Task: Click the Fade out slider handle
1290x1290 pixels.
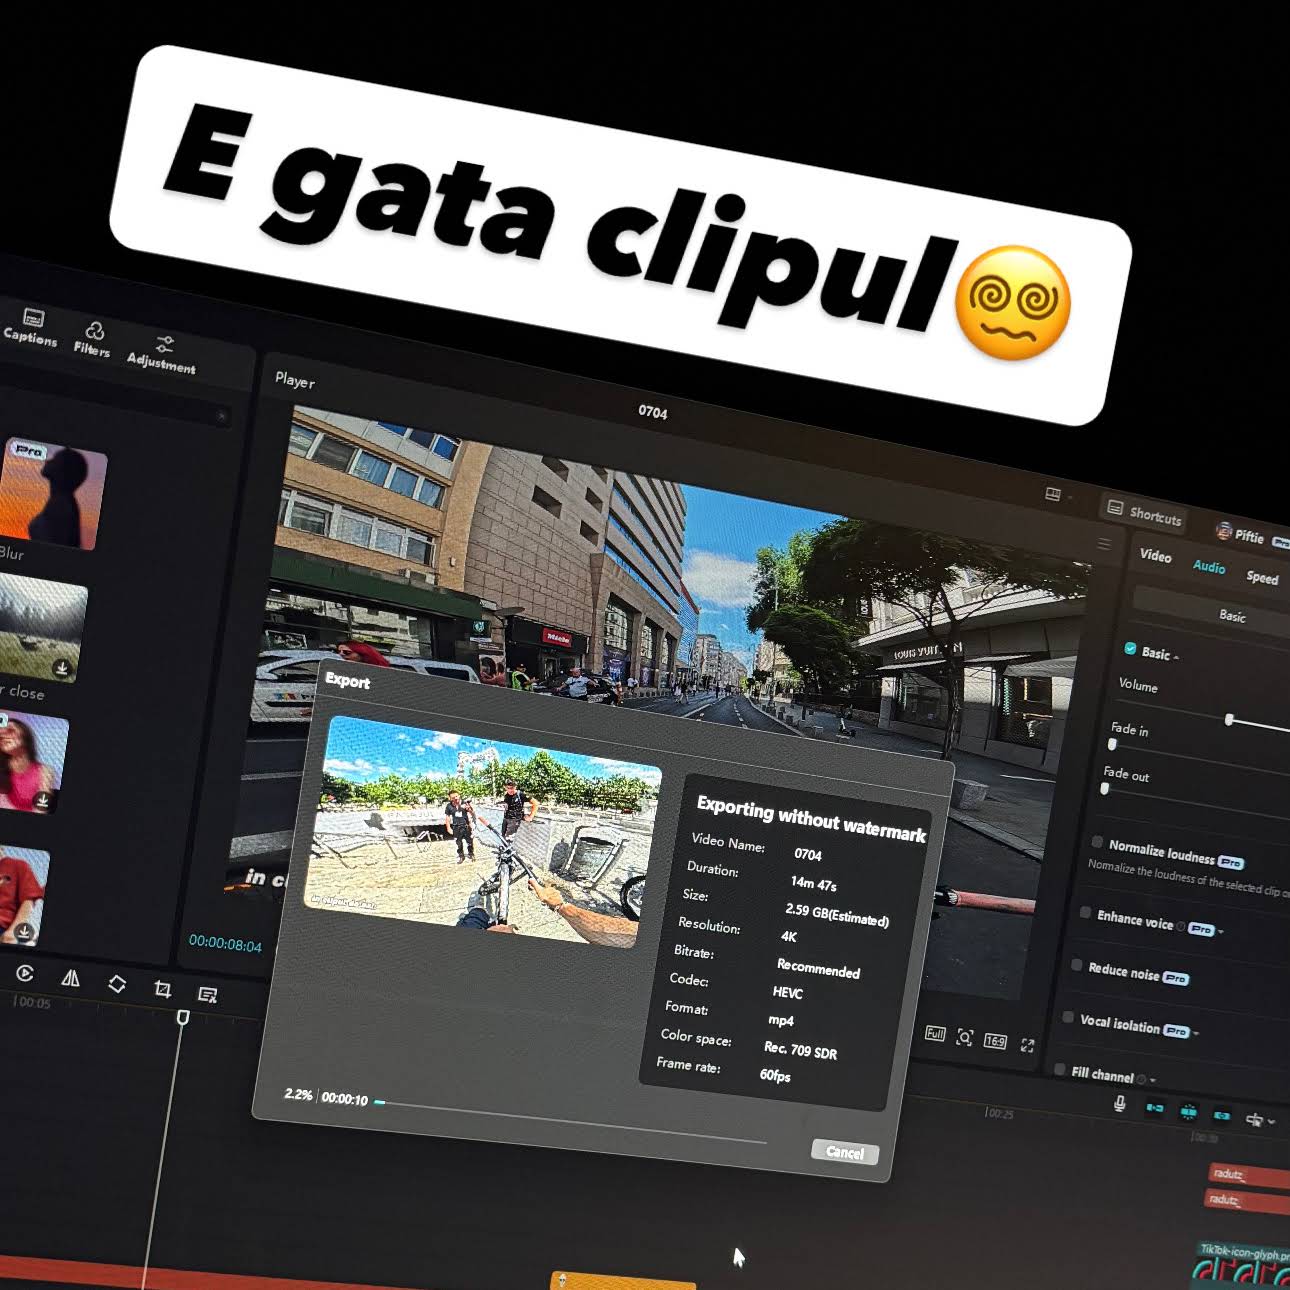Action: pos(1104,789)
